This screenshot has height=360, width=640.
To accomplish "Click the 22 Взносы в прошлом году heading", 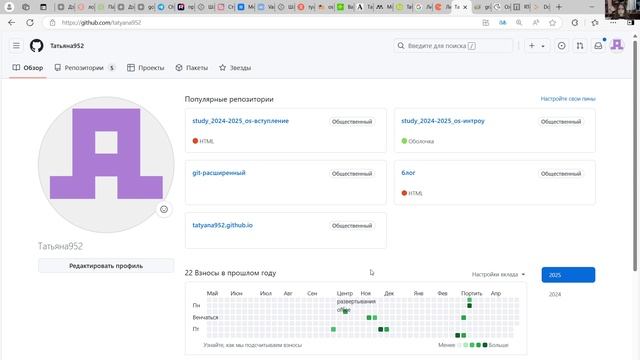I will [230, 273].
